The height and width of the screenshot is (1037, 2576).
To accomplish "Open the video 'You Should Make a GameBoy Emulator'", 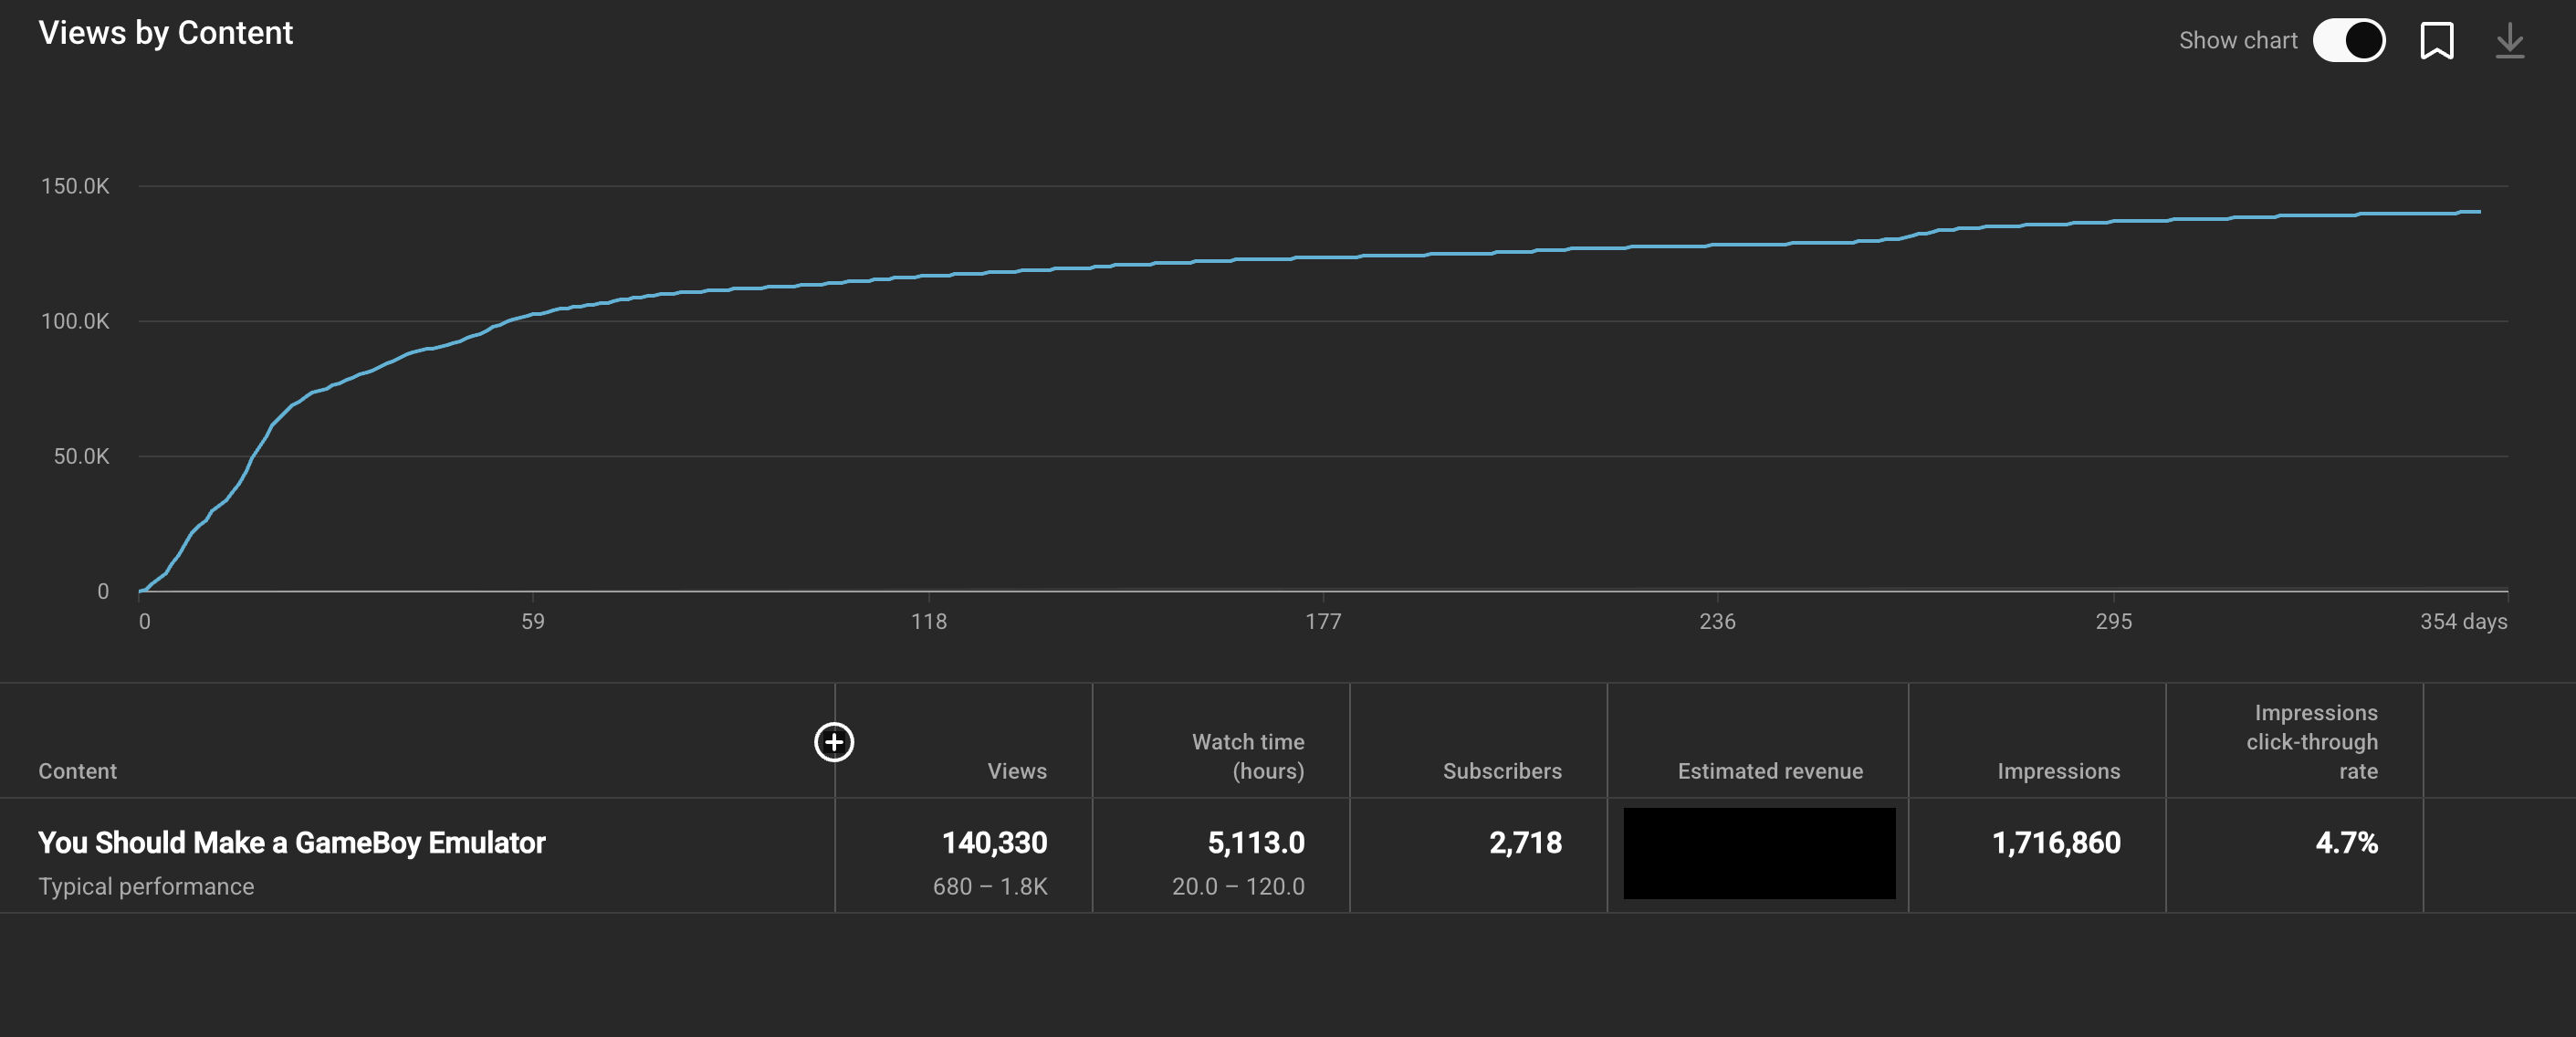I will [292, 842].
